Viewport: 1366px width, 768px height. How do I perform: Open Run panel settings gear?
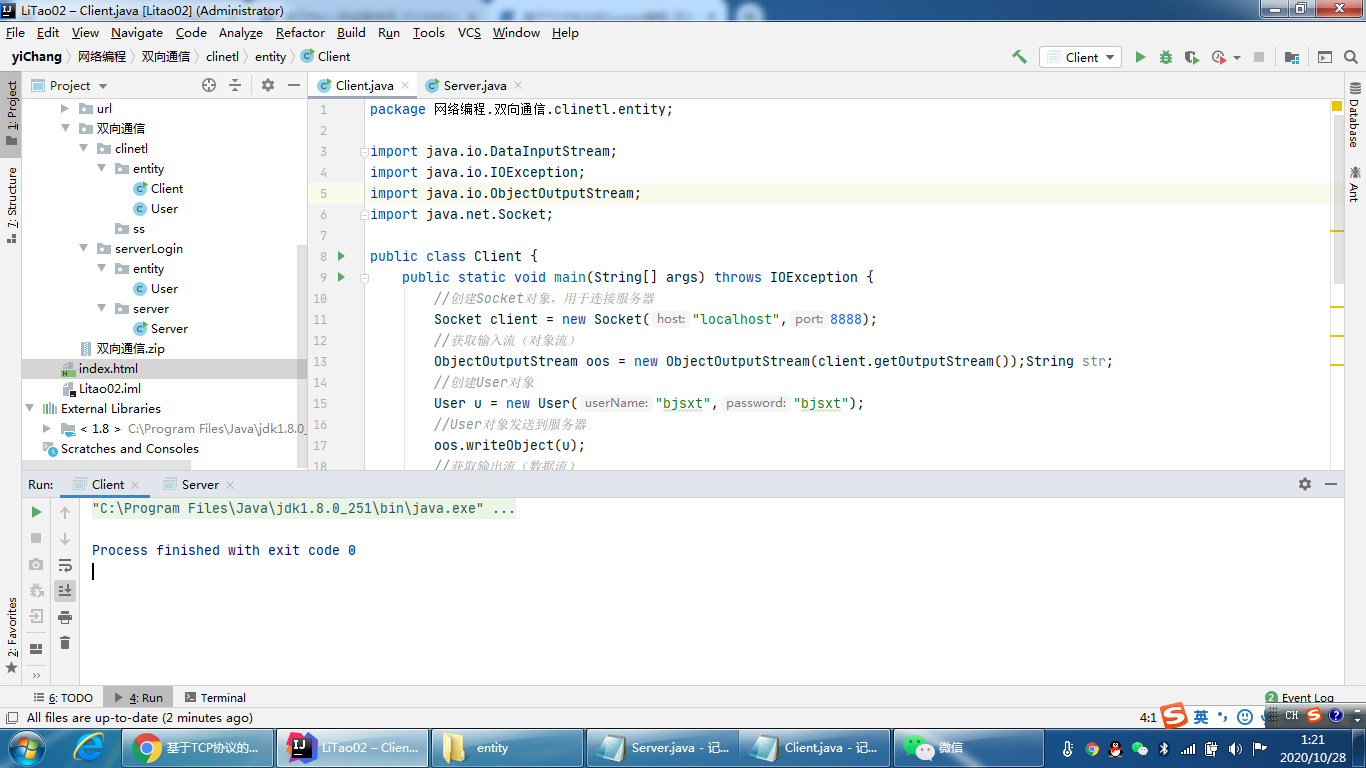coord(1305,484)
